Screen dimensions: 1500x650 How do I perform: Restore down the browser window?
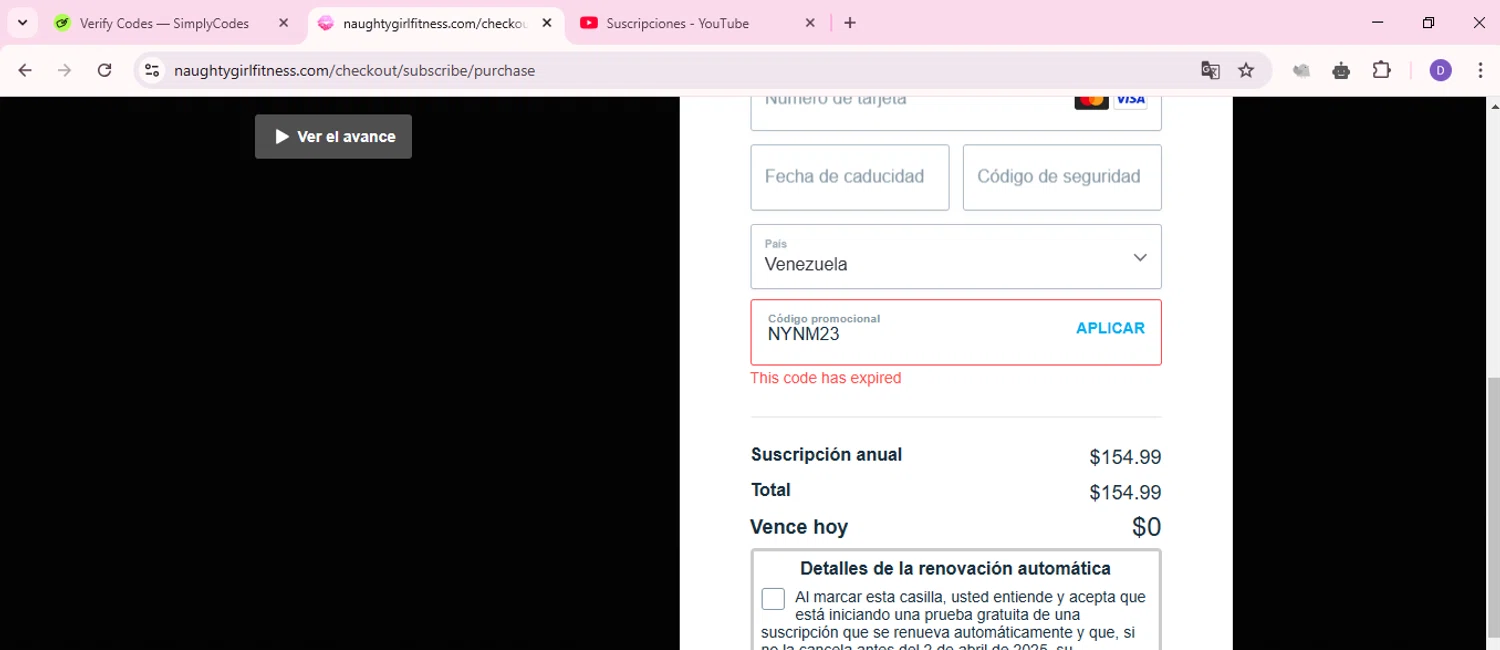click(x=1429, y=23)
